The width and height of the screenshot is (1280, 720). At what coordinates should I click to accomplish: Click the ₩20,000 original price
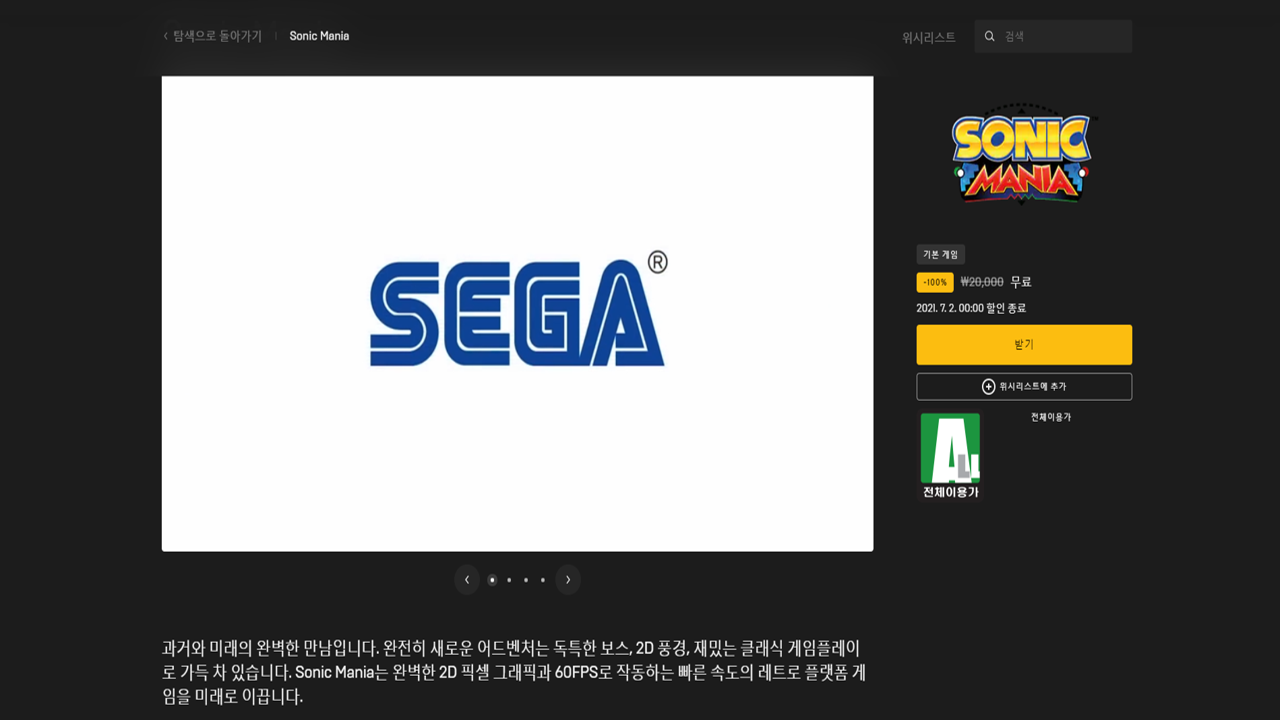982,282
